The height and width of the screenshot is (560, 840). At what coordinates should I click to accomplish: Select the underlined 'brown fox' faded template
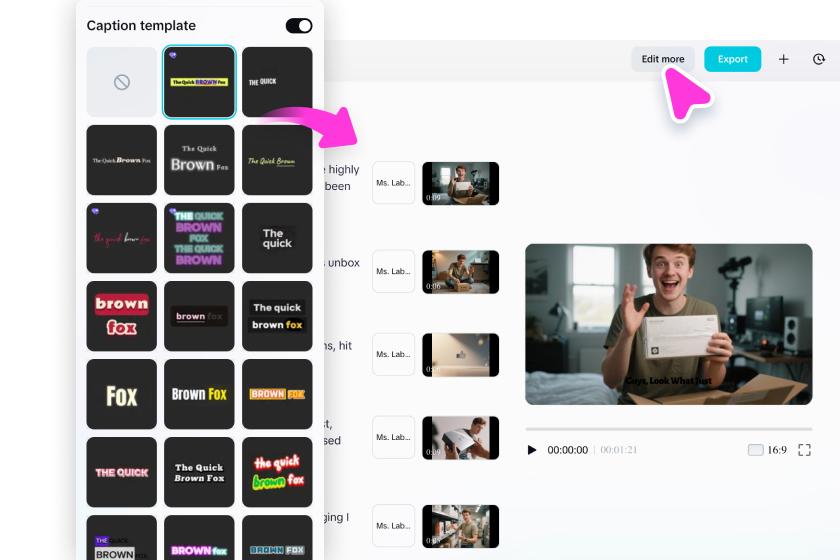point(199,316)
